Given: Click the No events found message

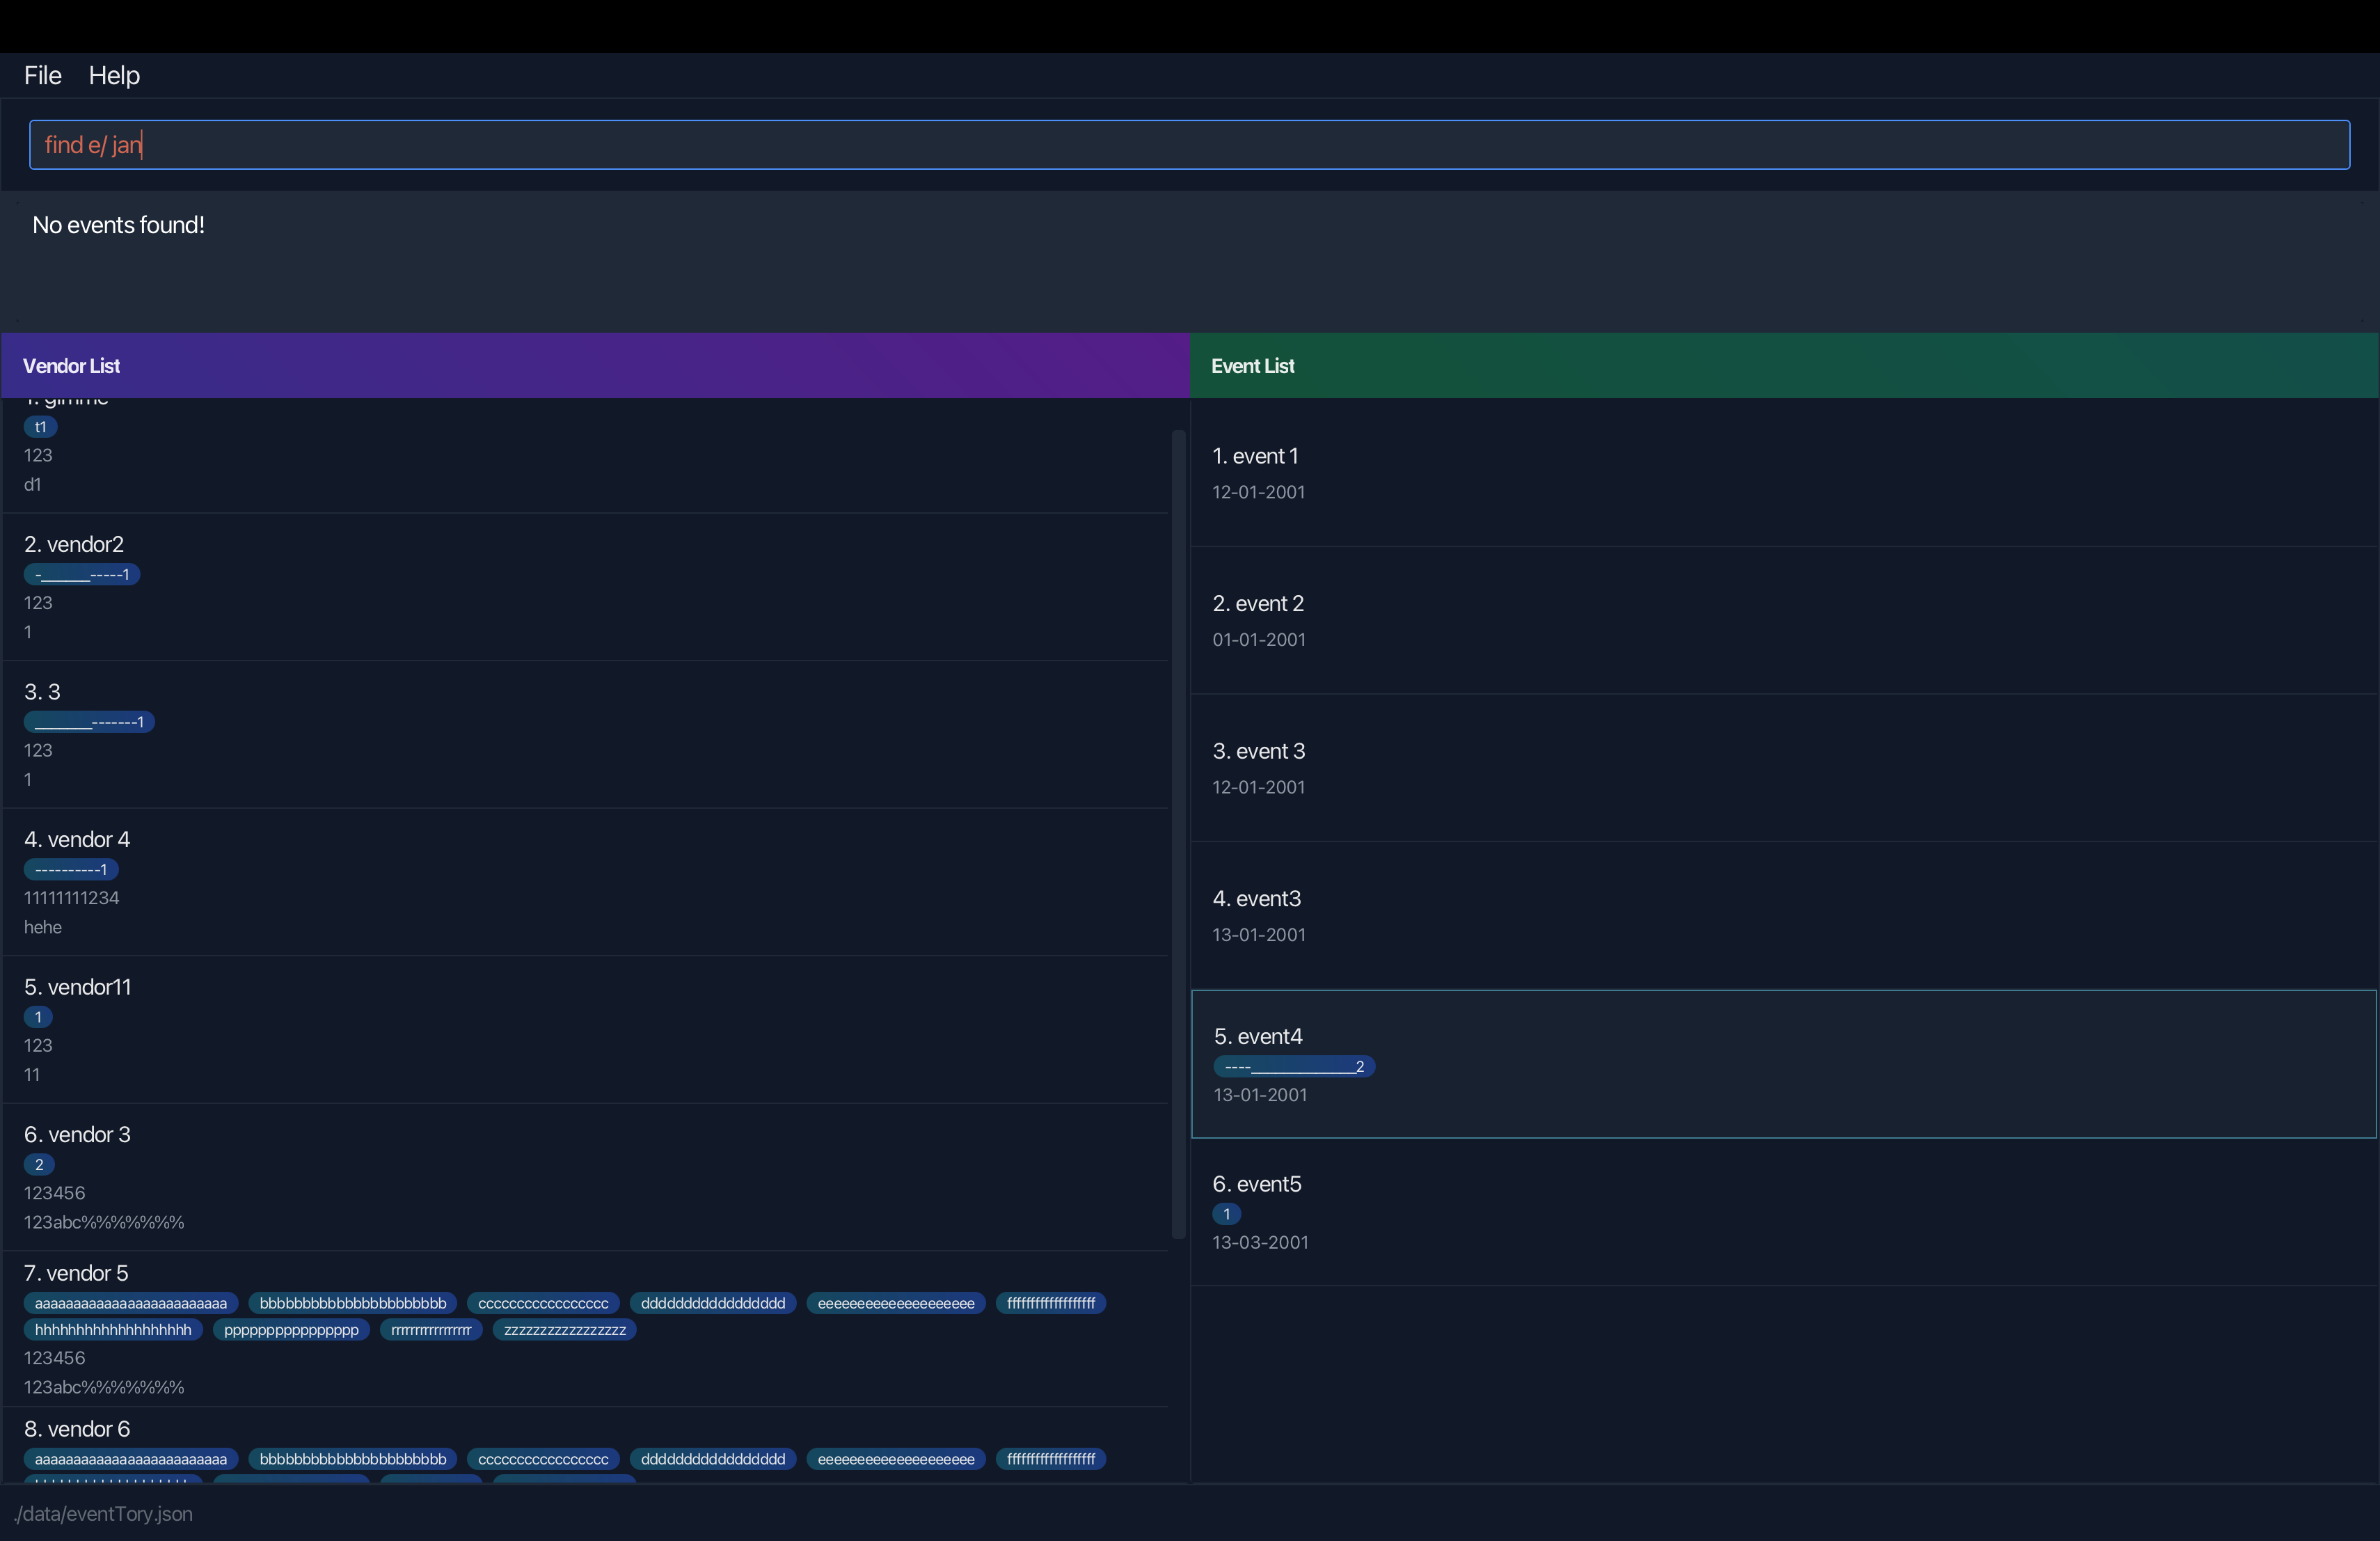Looking at the screenshot, I should pyautogui.click(x=118, y=225).
